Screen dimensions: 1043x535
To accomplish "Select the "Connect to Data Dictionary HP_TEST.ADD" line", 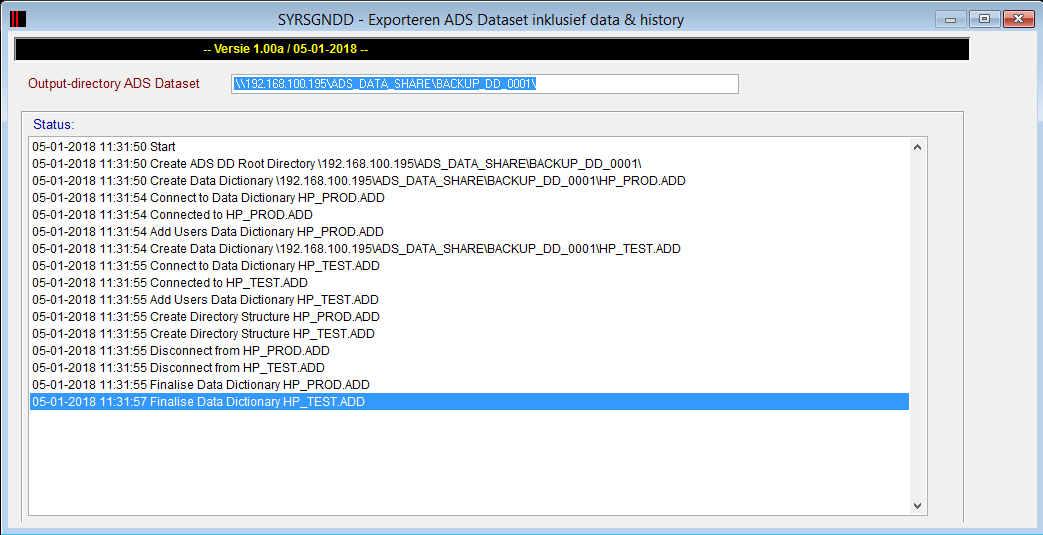I will tap(470, 266).
